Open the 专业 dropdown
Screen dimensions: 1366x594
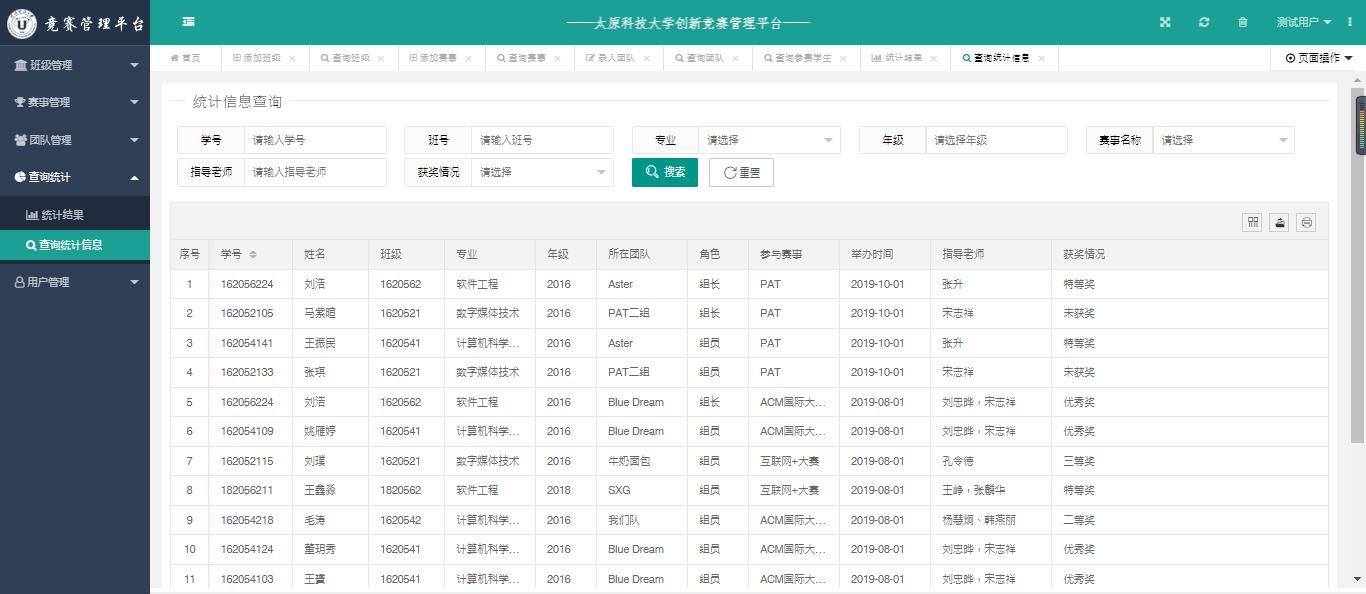(x=768, y=140)
